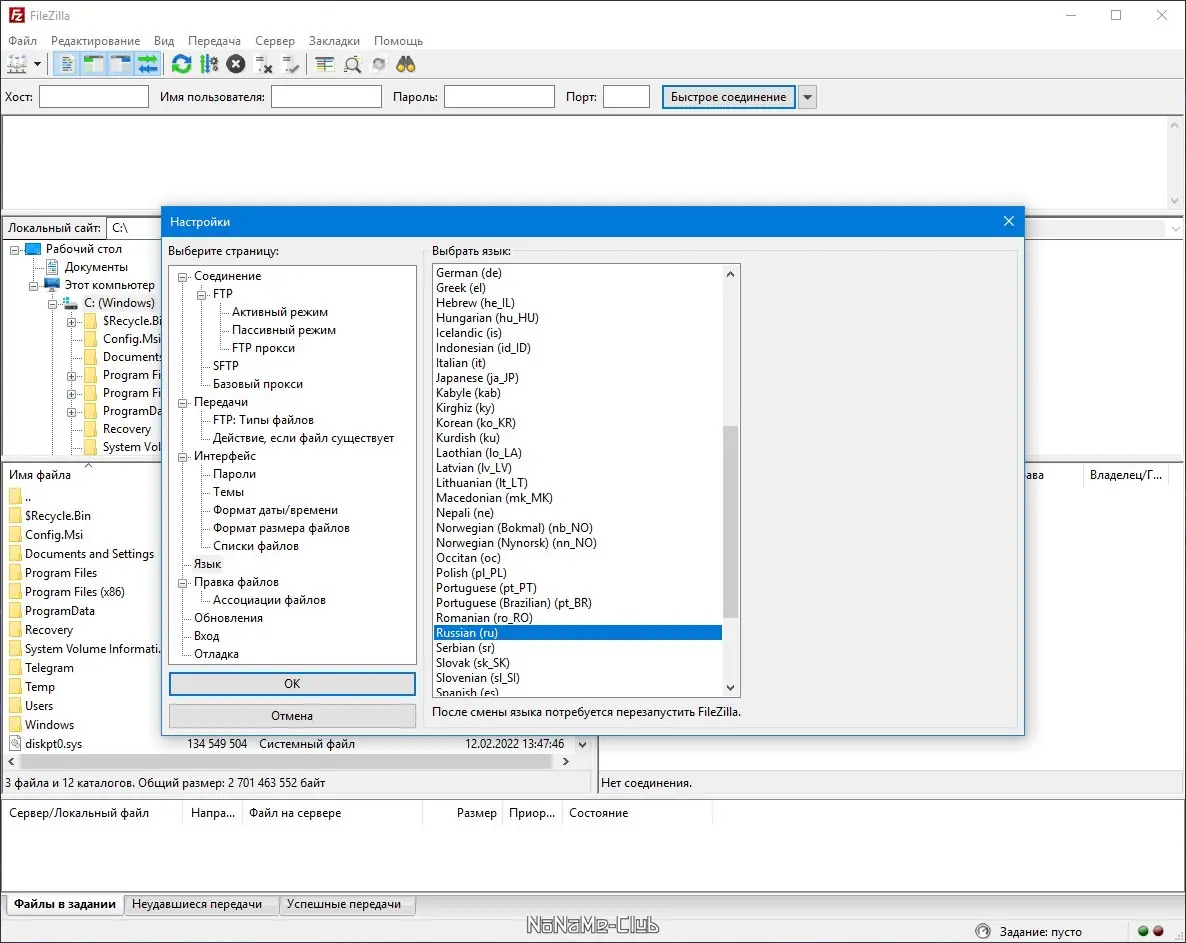Toggle the transfer queue display button

pos(148,65)
